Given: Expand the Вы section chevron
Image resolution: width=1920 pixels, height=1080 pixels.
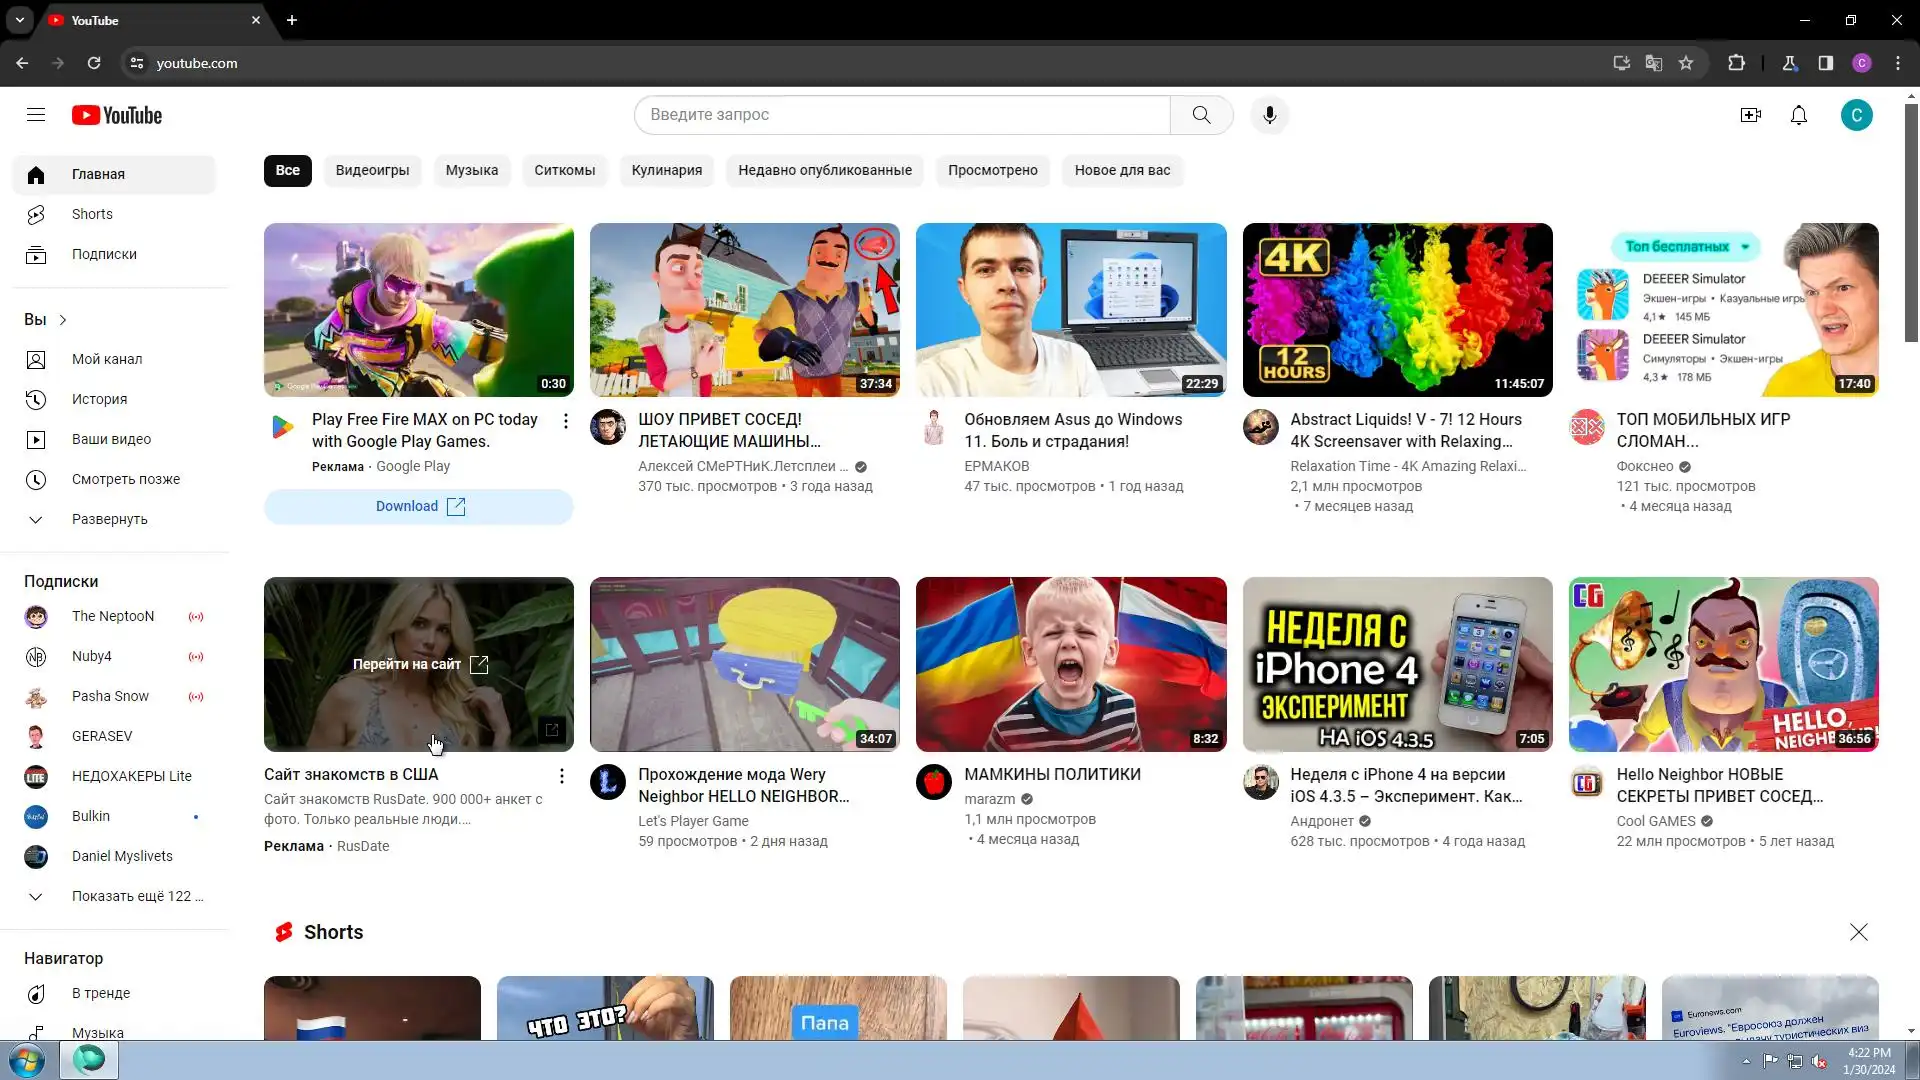Looking at the screenshot, I should pos(63,320).
